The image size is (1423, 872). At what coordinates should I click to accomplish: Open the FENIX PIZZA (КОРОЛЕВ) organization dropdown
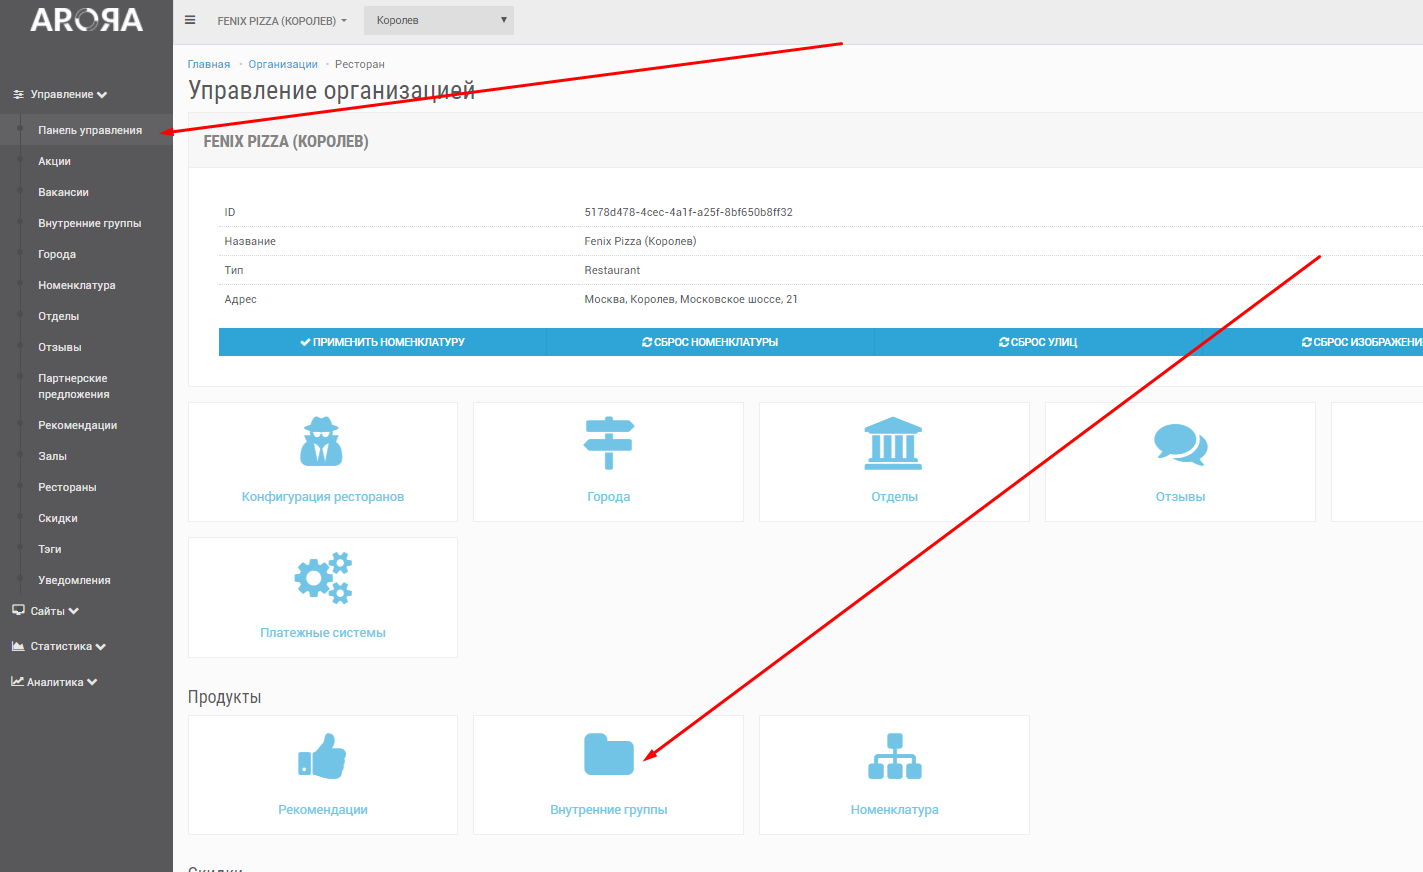(x=282, y=21)
